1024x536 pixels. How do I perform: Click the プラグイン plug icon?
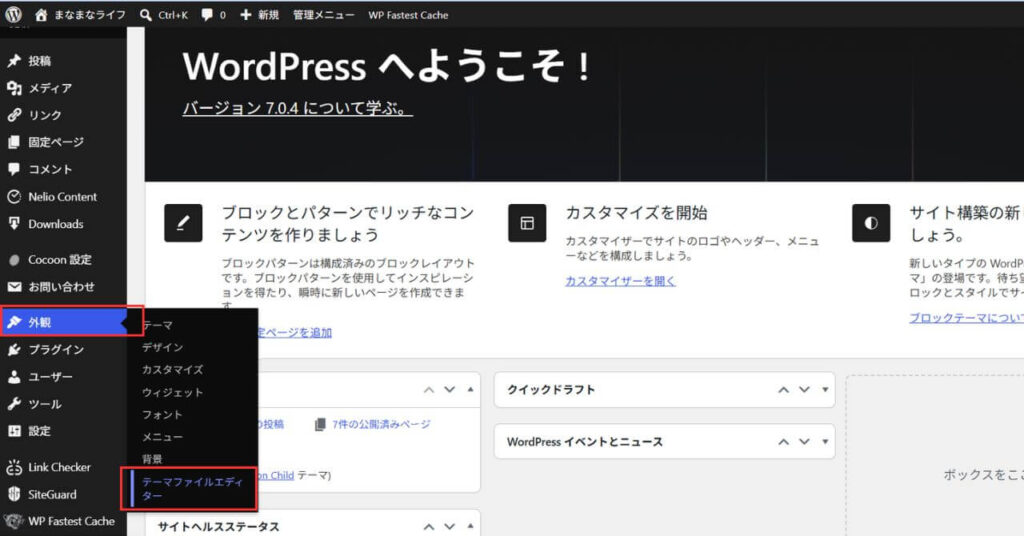(x=14, y=350)
